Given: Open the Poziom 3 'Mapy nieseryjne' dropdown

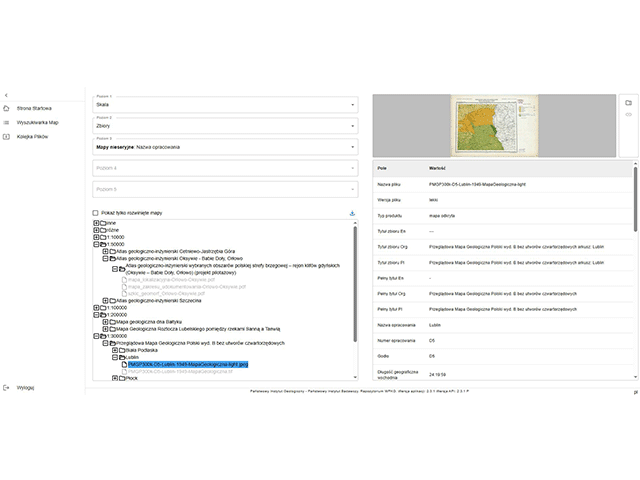Looking at the screenshot, I should [225, 147].
